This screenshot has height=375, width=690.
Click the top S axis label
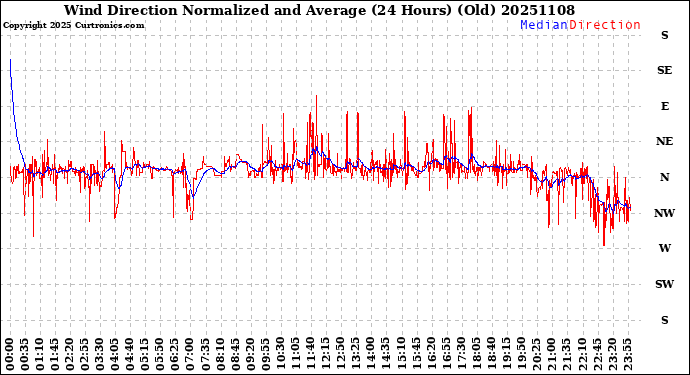665,35
